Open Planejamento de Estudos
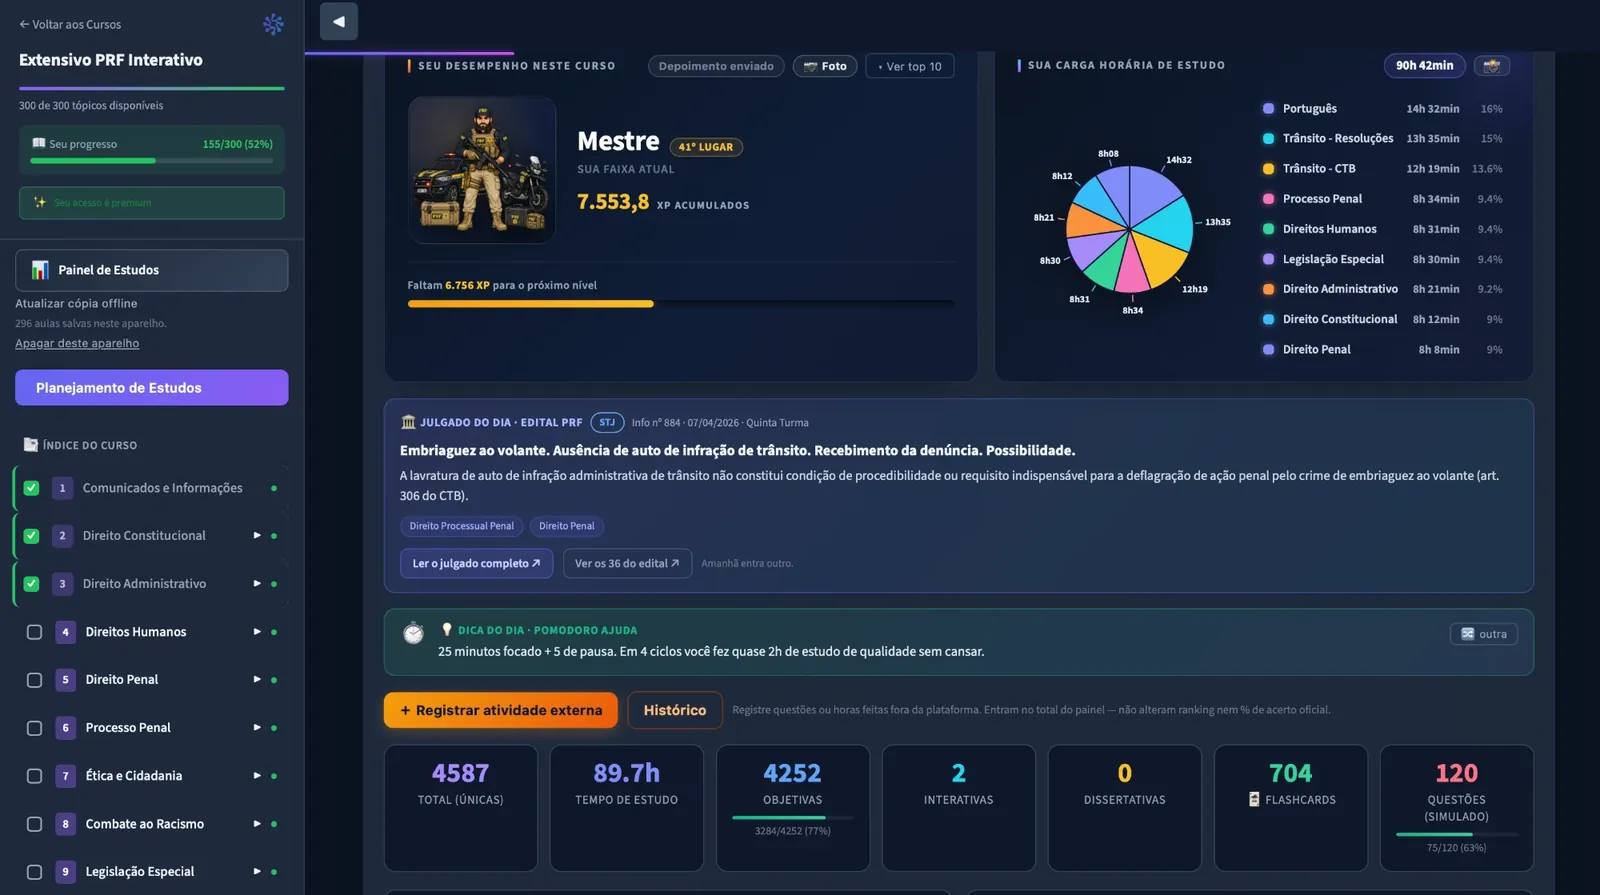The height and width of the screenshot is (895, 1600). point(152,388)
